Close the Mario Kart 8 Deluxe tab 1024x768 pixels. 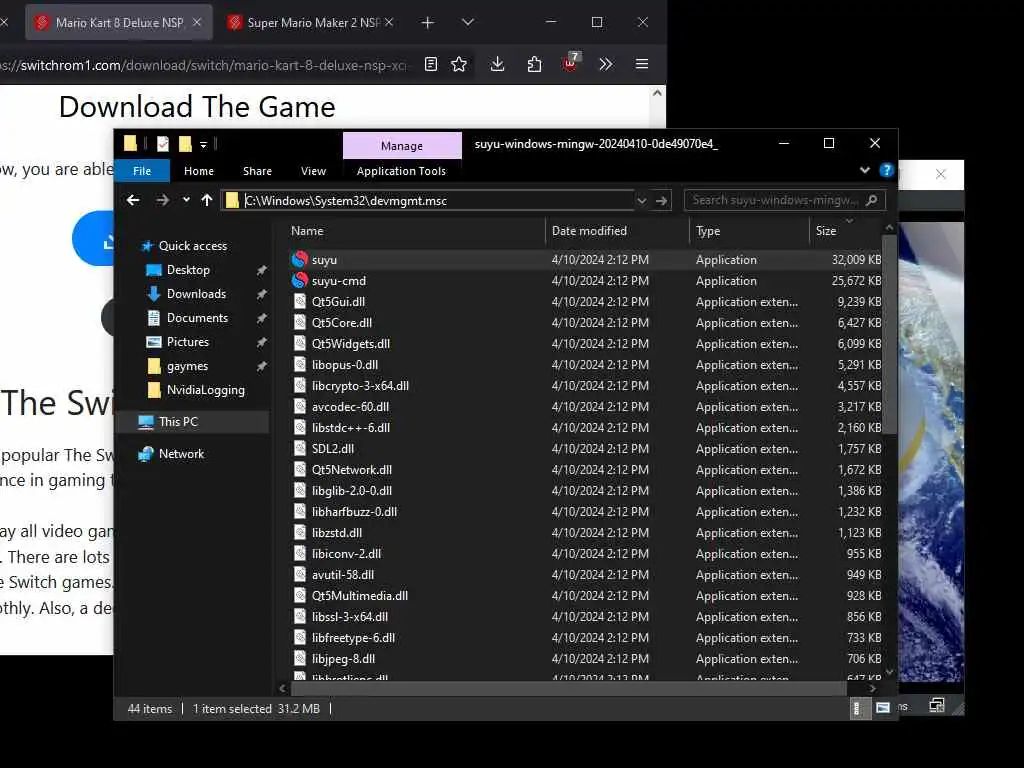click(197, 22)
